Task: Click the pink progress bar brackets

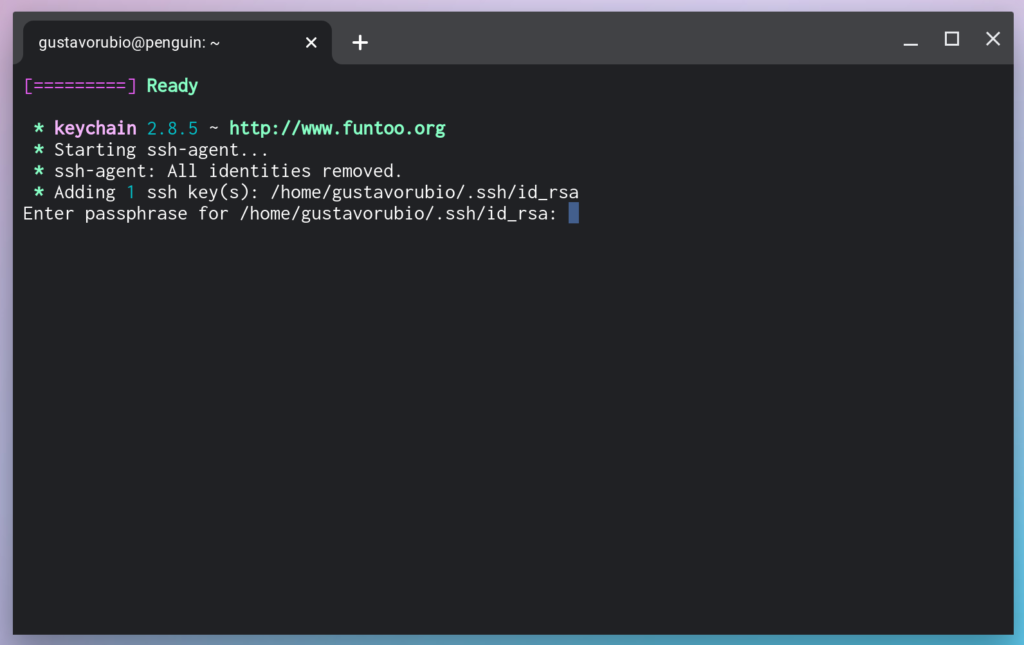Action: pyautogui.click(x=80, y=86)
